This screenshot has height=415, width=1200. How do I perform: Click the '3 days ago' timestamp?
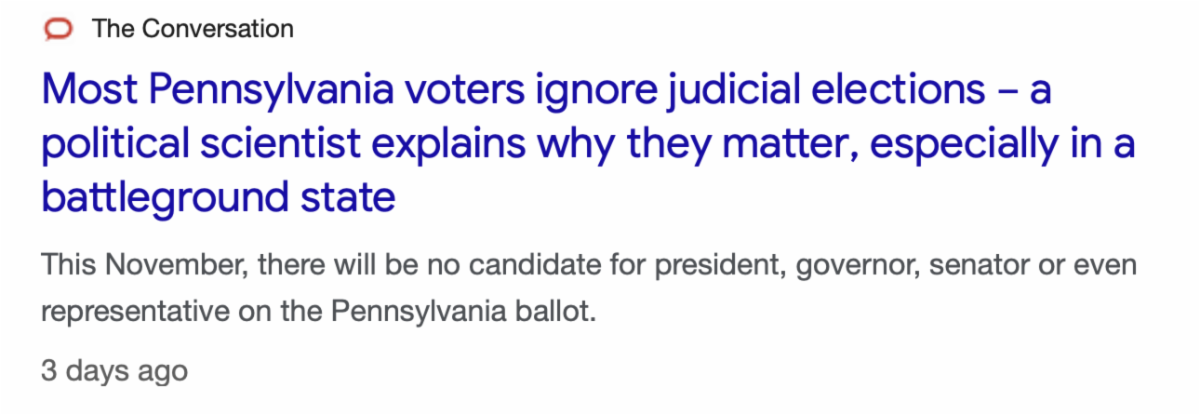[114, 371]
